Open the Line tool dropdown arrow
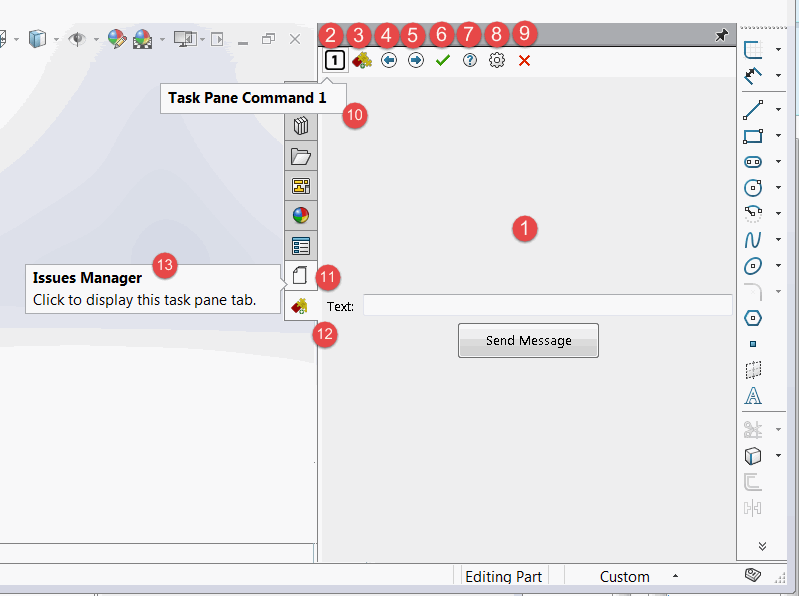This screenshot has height=596, width=799. pos(778,110)
